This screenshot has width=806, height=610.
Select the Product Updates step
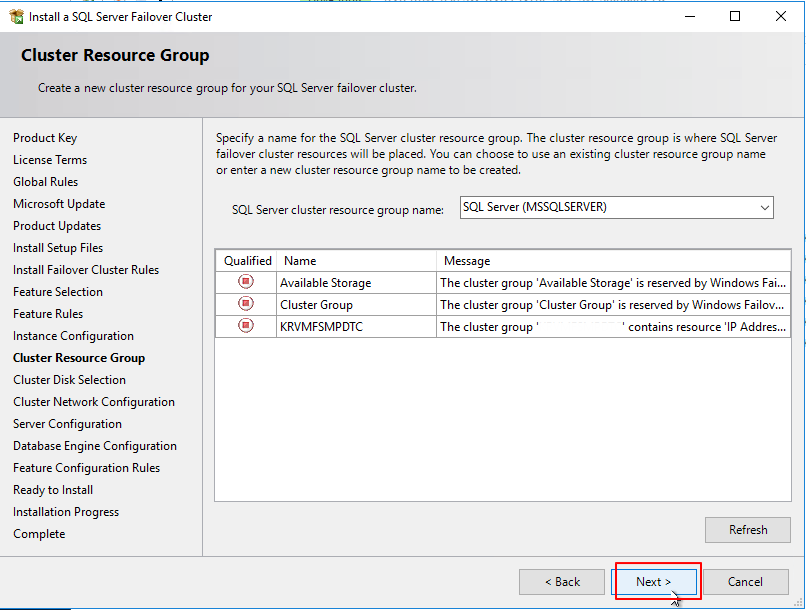click(x=57, y=226)
